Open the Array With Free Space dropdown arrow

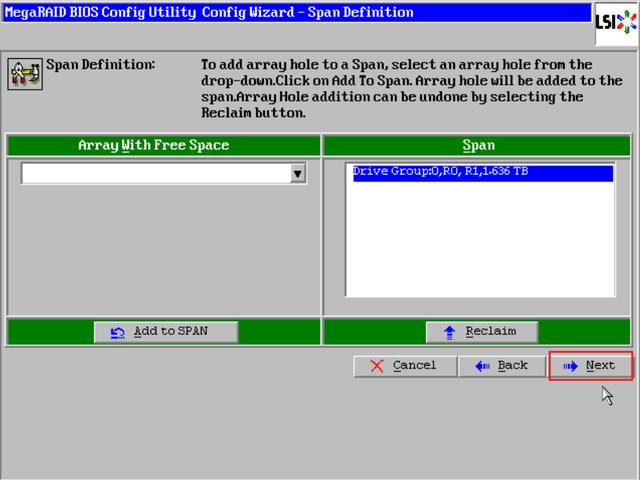(298, 174)
